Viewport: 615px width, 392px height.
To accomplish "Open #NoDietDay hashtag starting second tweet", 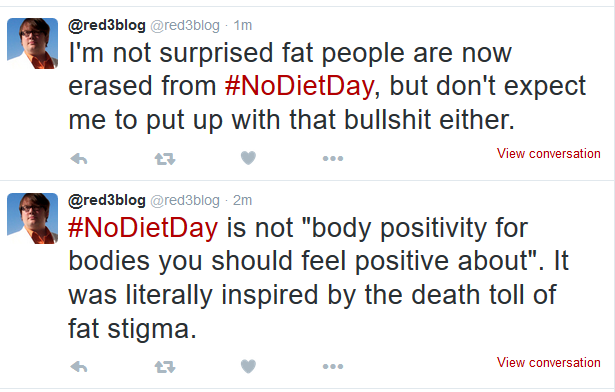I will pyautogui.click(x=143, y=228).
